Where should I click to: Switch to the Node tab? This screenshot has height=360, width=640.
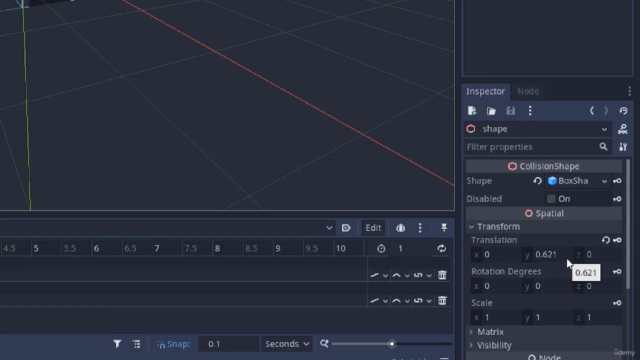528,91
